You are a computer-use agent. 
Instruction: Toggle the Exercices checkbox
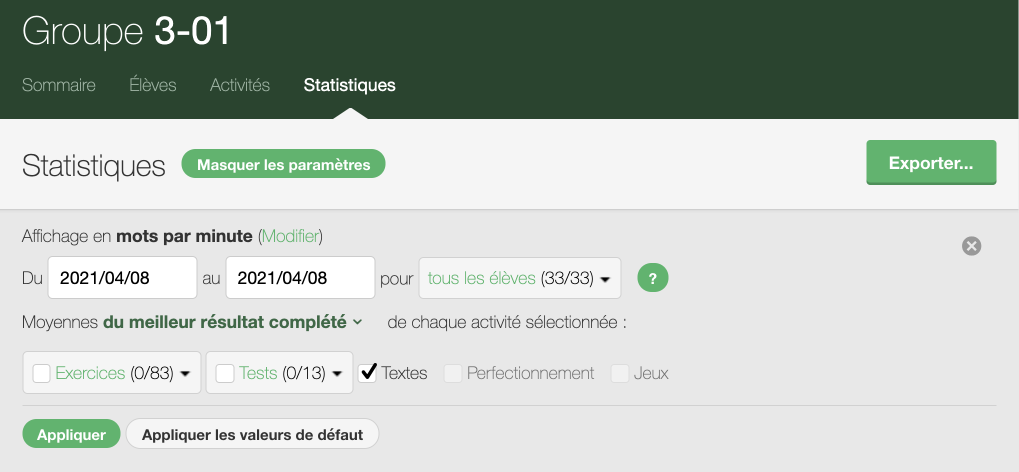42,373
